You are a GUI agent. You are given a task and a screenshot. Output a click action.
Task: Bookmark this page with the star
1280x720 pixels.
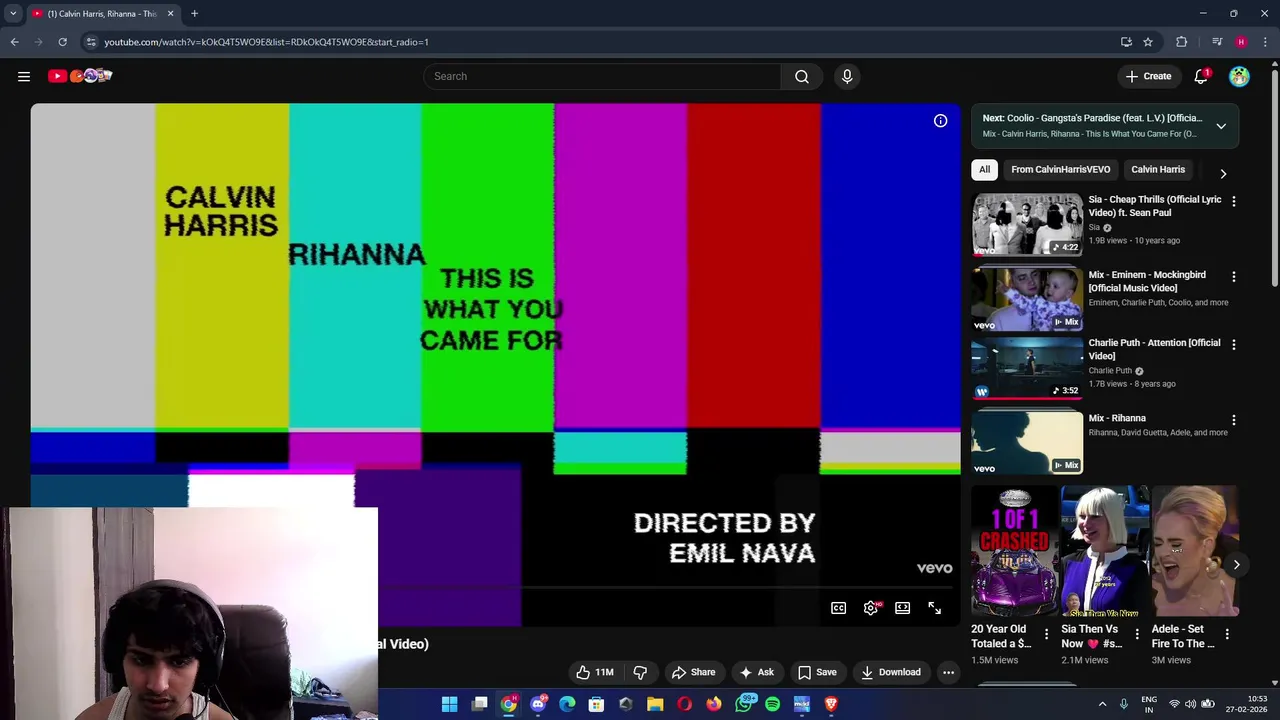click(1148, 42)
